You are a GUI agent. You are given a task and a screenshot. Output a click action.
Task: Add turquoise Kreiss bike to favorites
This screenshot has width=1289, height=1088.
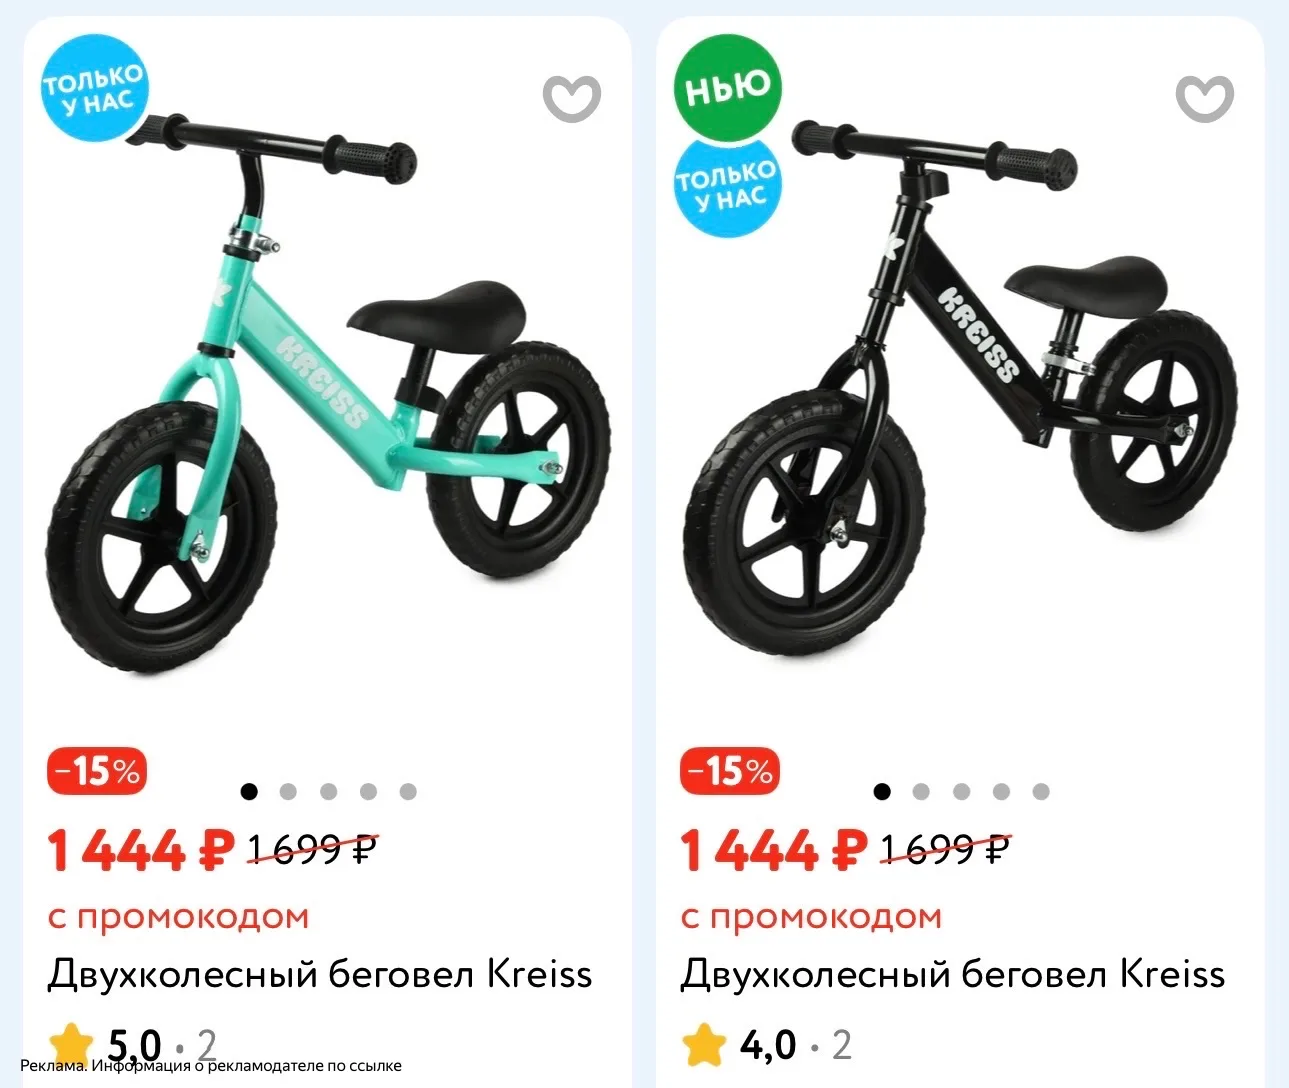coord(571,98)
